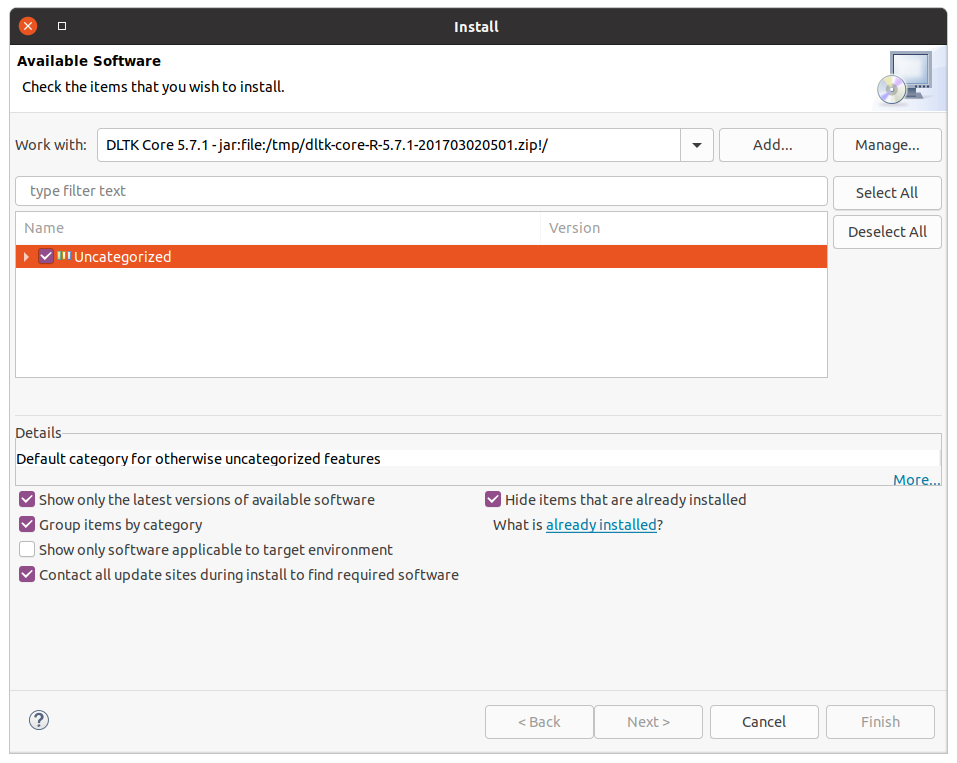Viewport: 957px width, 763px height.
Task: Click the already installed link
Action: tap(601, 524)
